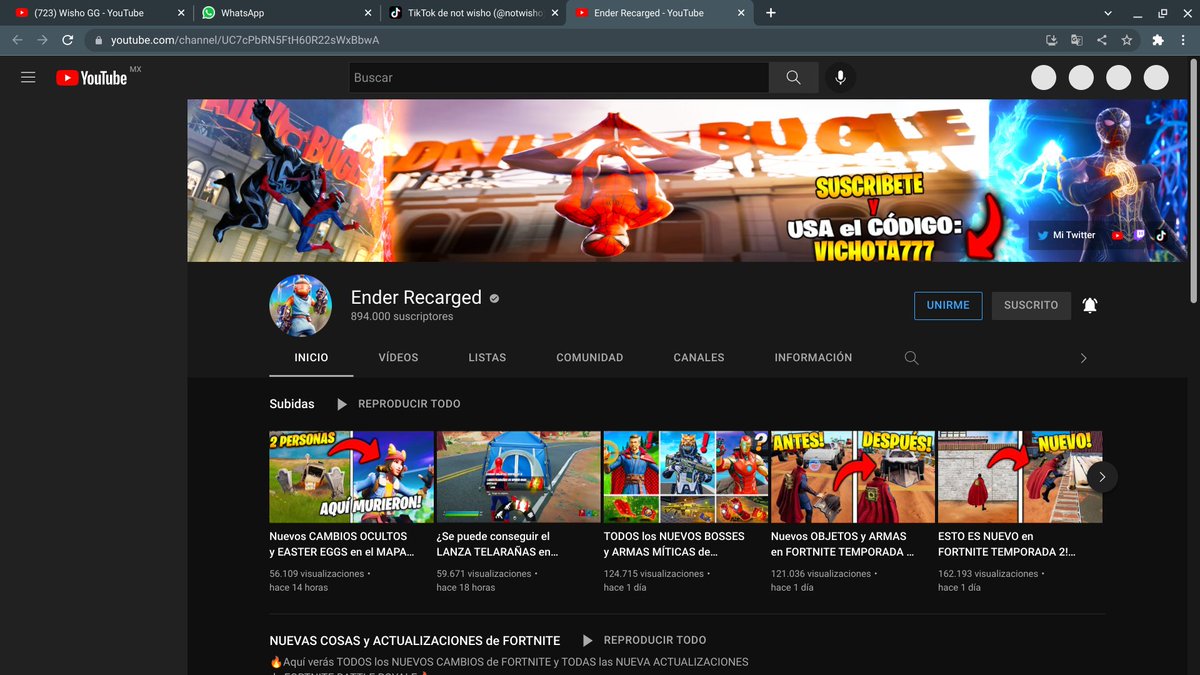Click the ANTES DESPUÉS video thumbnail
Screen dimensions: 1200x675
coord(853,477)
